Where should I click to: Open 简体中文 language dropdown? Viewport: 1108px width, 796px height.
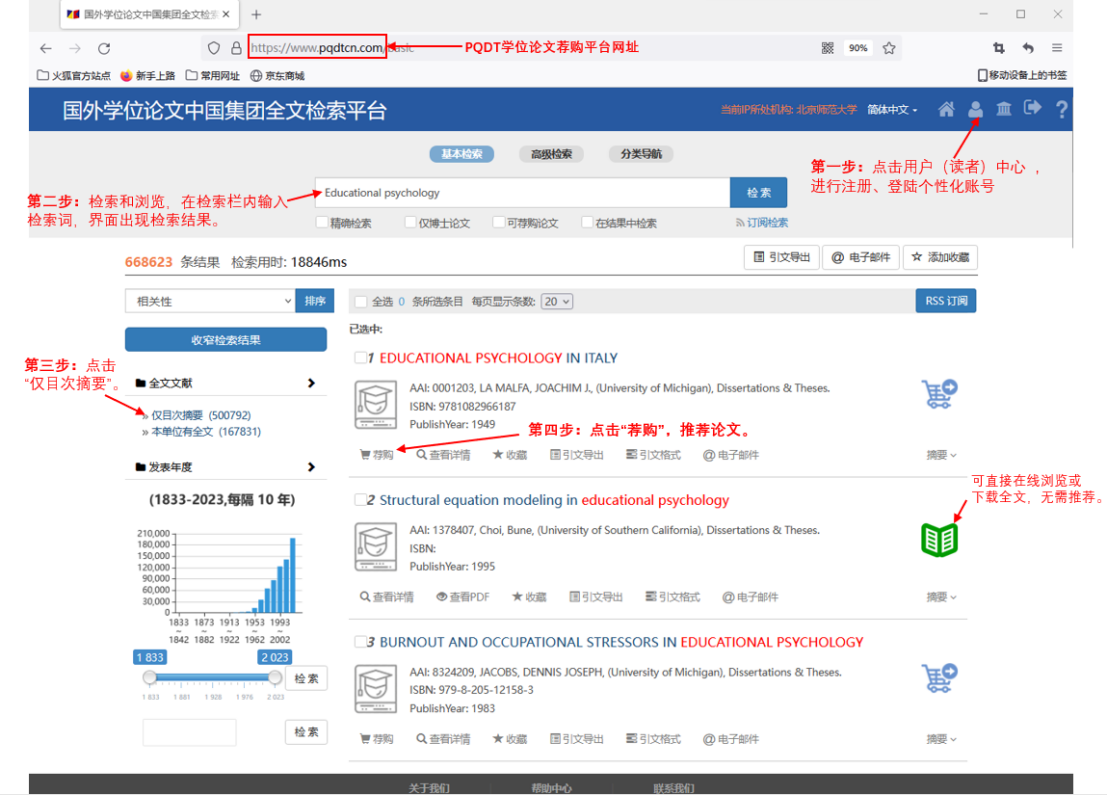[x=892, y=110]
